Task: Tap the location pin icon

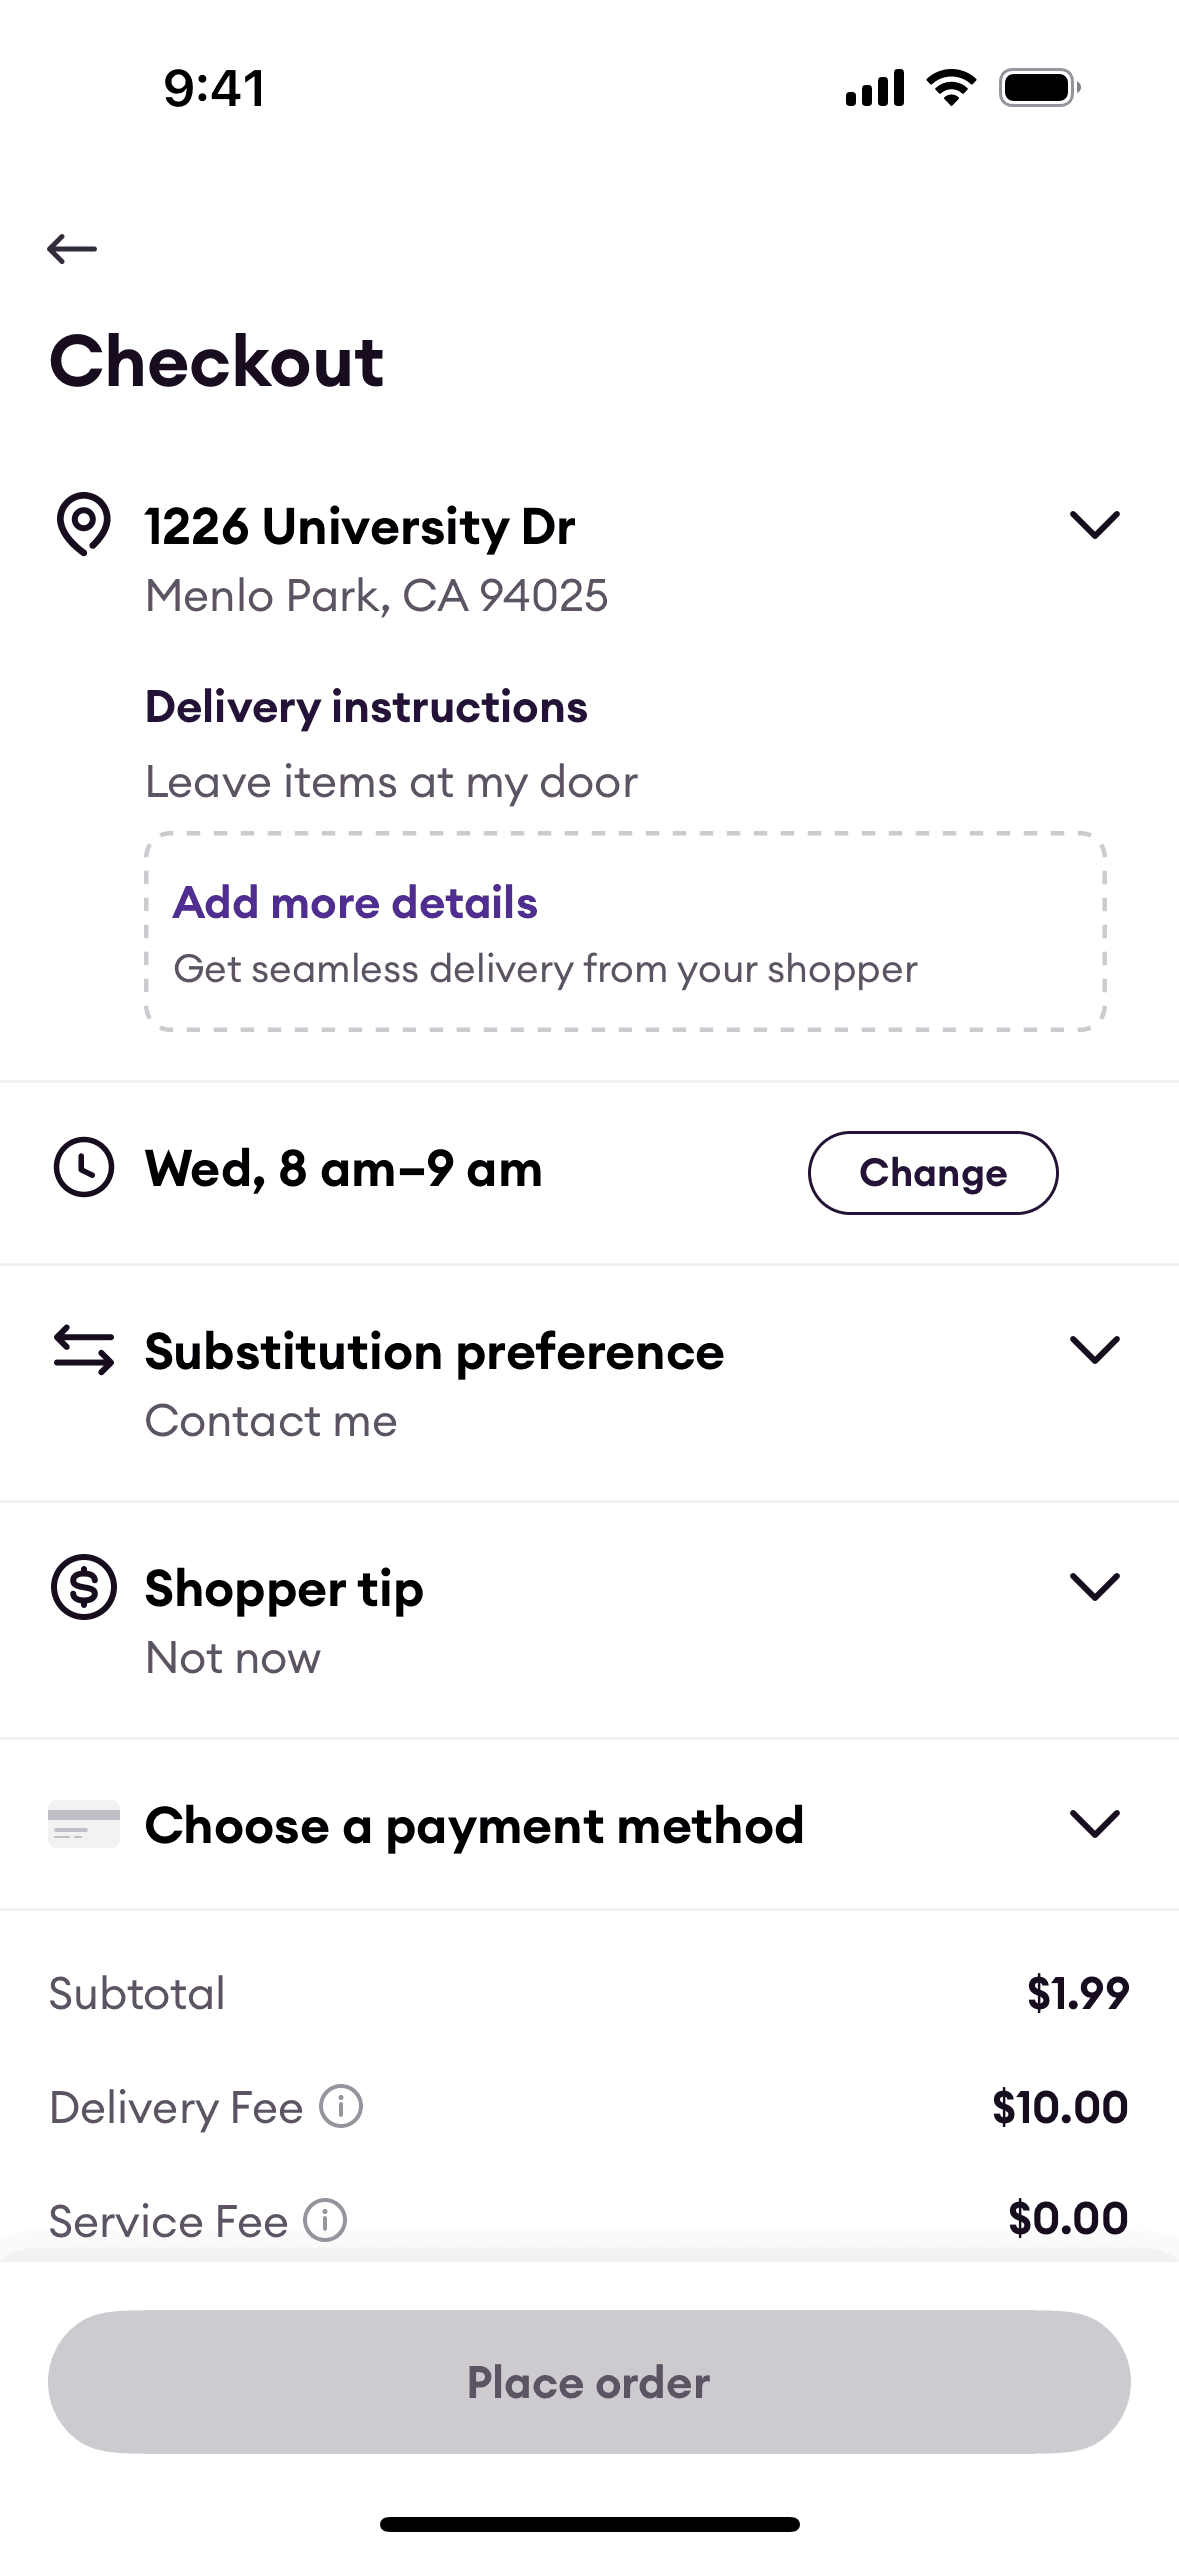Action: 84,523
